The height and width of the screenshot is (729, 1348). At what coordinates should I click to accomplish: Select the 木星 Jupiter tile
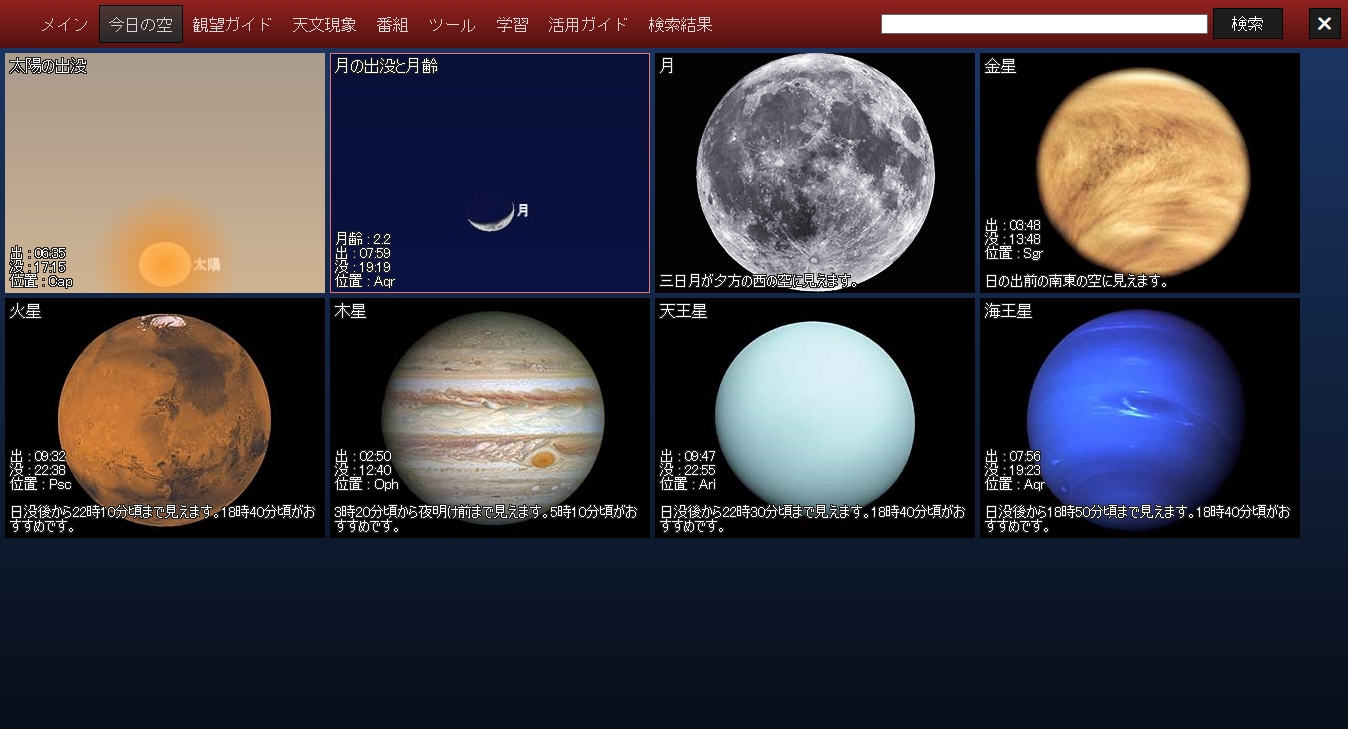(490, 418)
